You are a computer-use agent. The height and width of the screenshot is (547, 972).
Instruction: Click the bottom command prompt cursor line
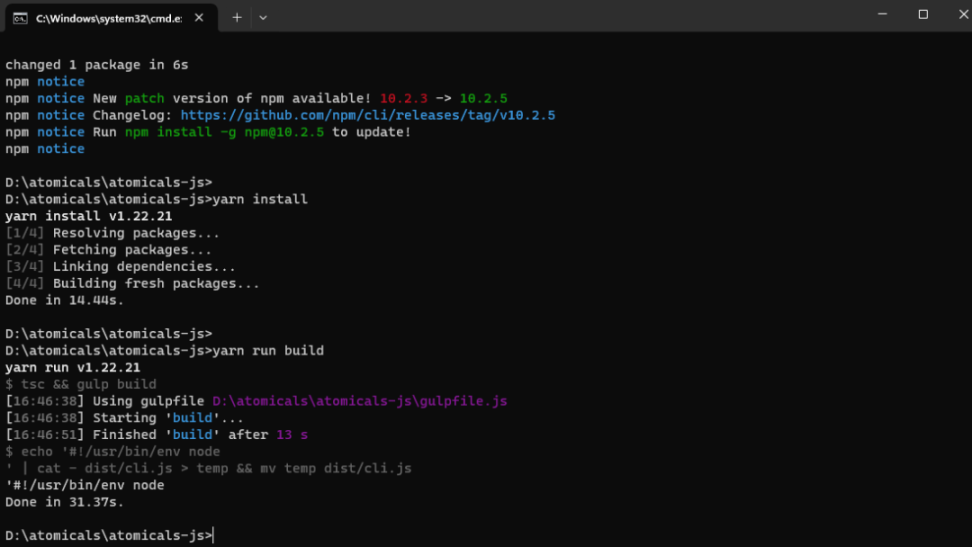coord(108,535)
